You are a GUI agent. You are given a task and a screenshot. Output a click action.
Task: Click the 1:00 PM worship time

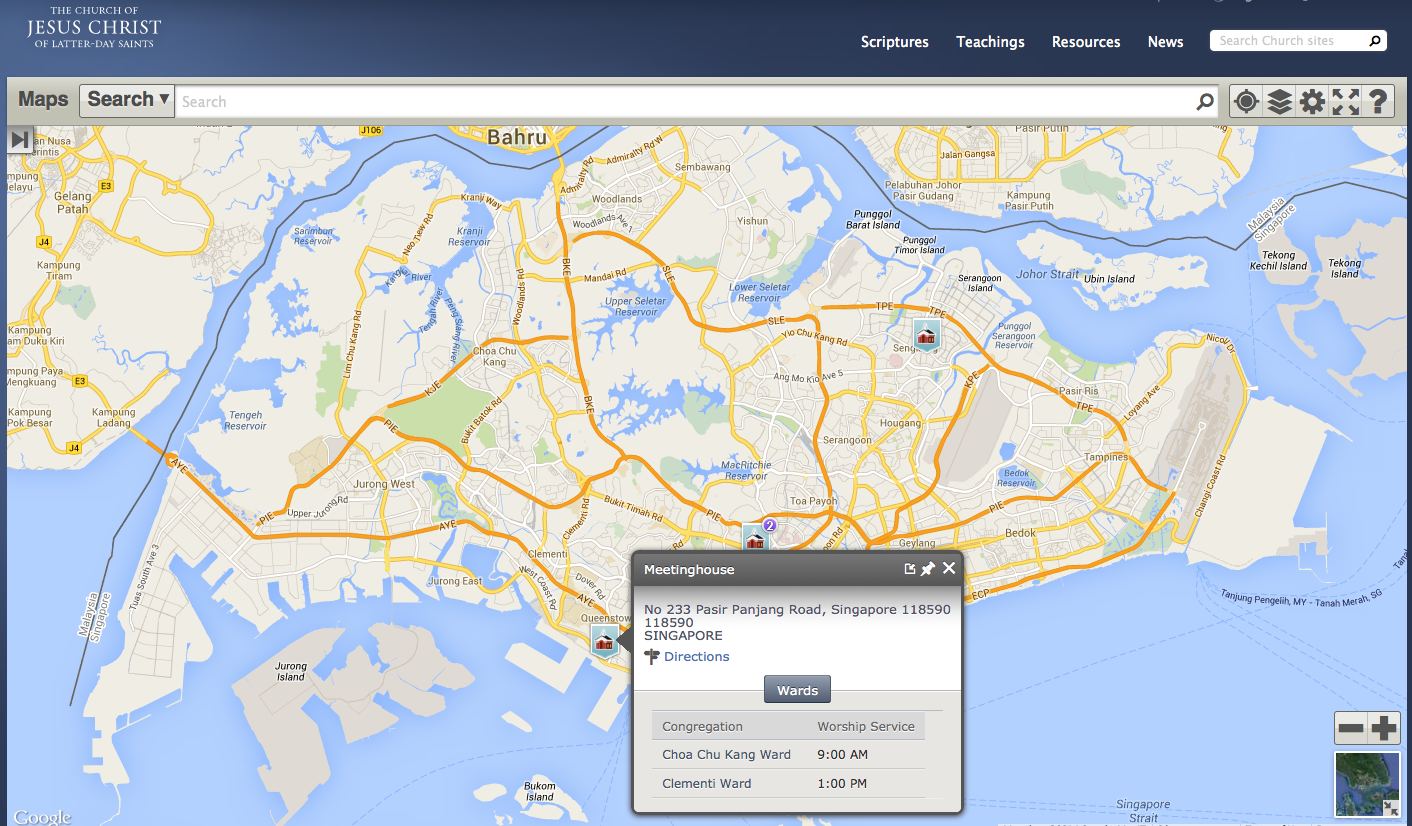tap(842, 783)
